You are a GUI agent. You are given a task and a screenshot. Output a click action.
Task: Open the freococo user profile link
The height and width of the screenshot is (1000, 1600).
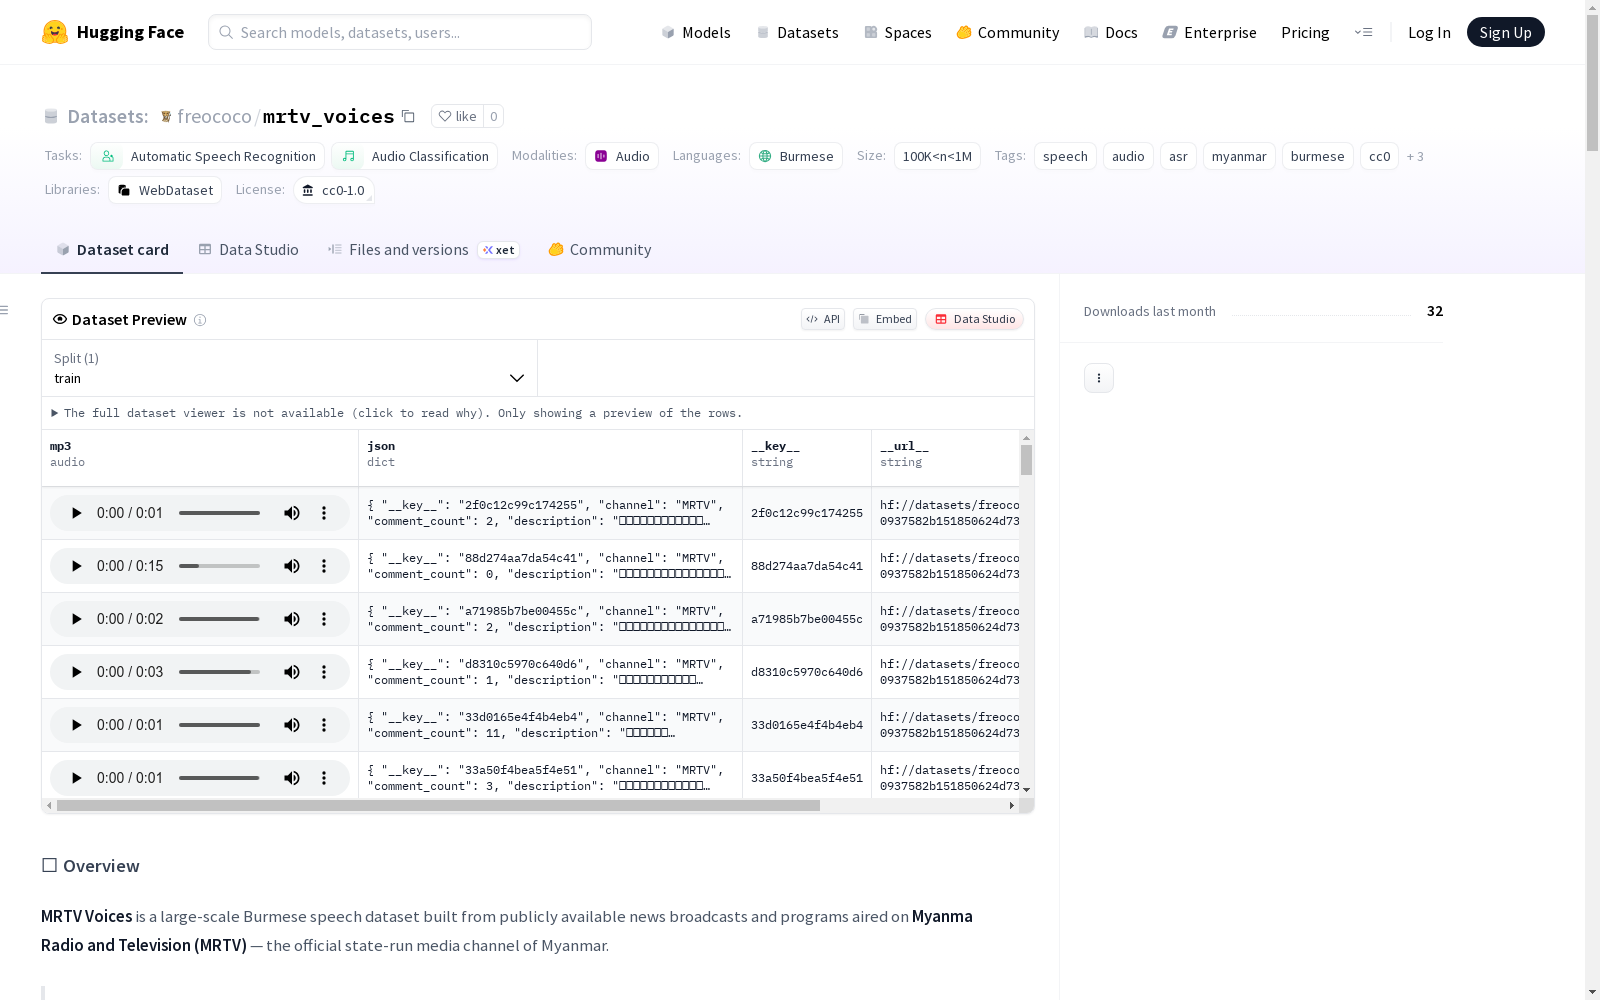pyautogui.click(x=214, y=116)
